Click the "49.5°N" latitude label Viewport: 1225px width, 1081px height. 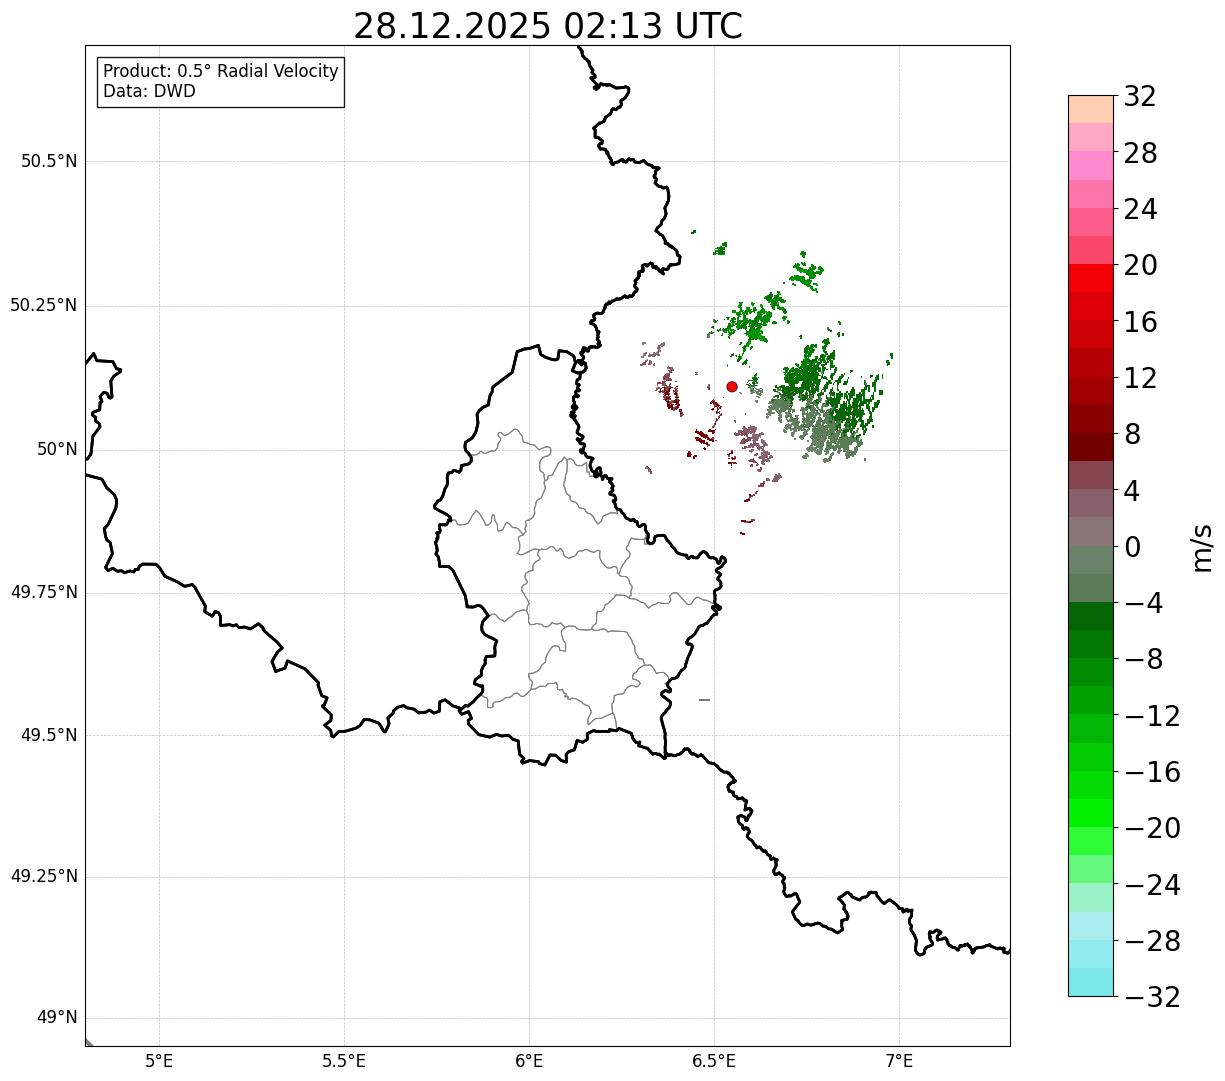[49, 736]
